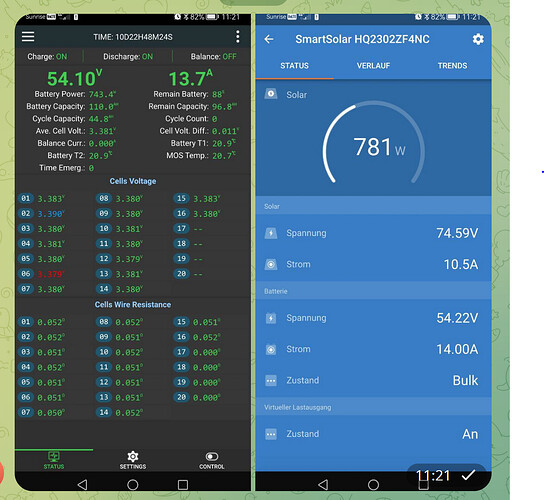Go back with the SmartSolar back arrow
The width and height of the screenshot is (544, 500).
(x=269, y=39)
